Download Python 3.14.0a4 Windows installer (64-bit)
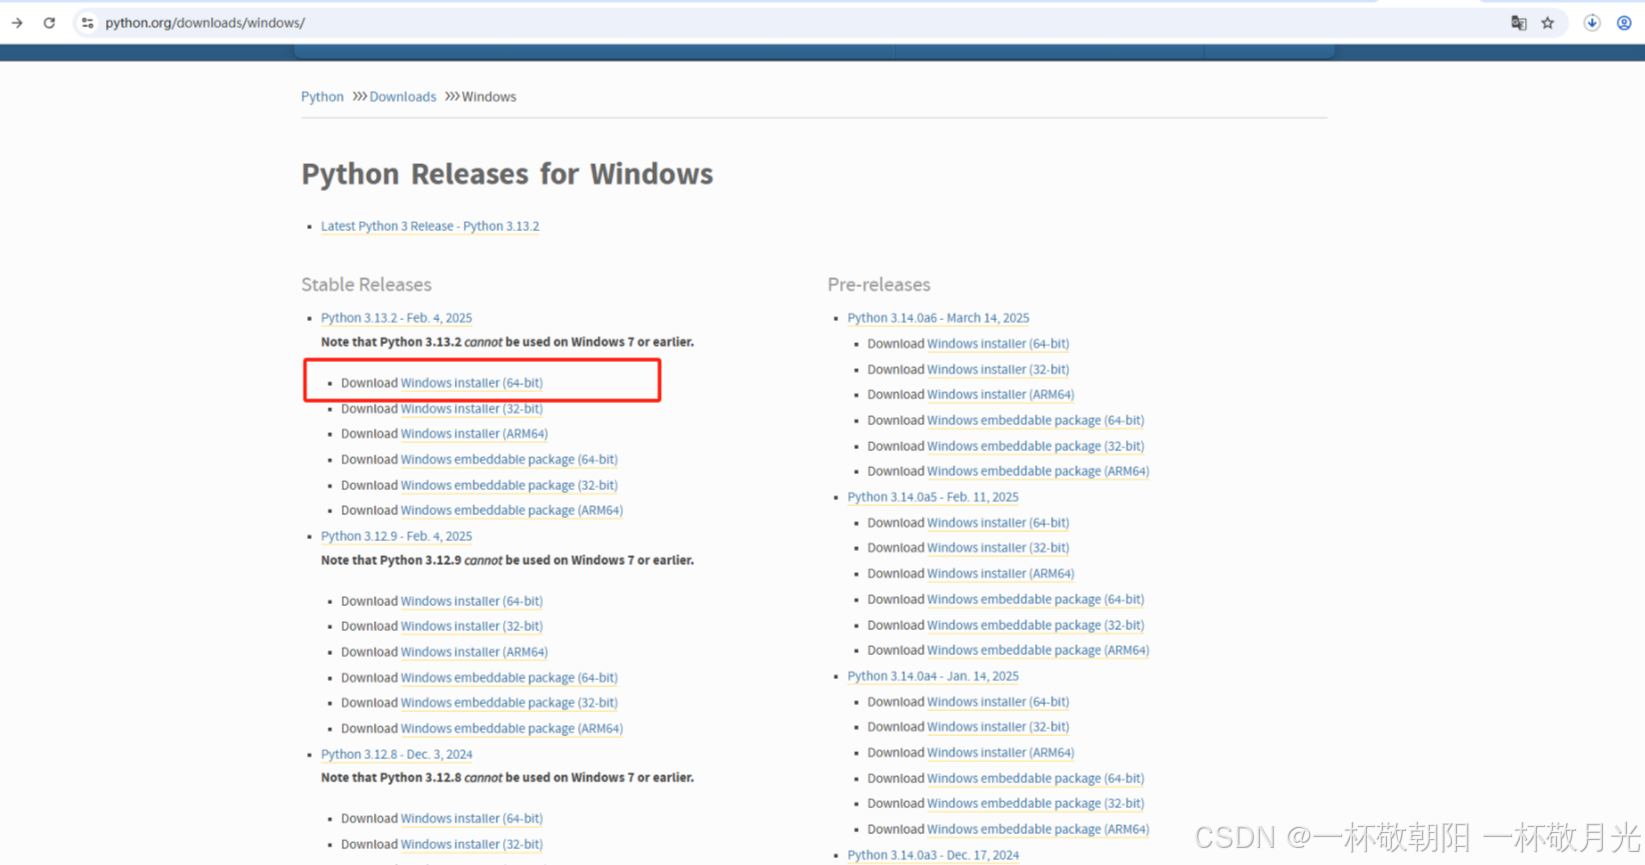Viewport: 1645px width, 865px height. point(998,703)
